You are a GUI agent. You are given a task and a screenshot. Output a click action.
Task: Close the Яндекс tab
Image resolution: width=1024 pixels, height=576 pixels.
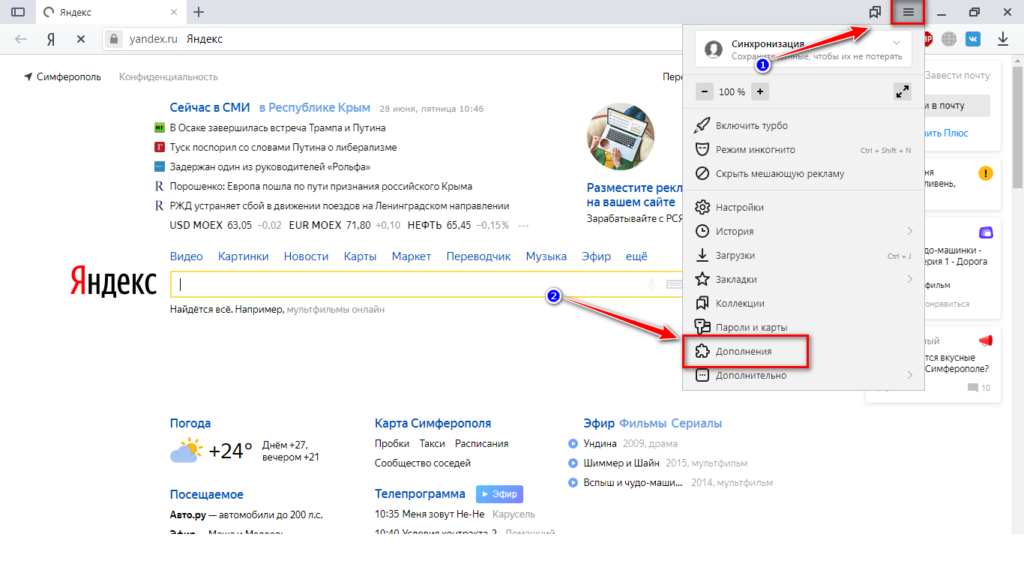point(174,12)
